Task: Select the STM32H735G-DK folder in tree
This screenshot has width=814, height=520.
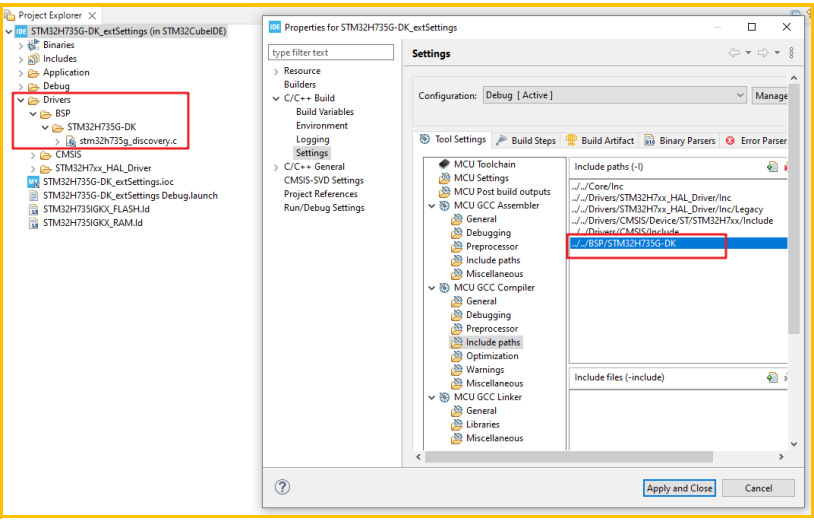Action: (102, 127)
